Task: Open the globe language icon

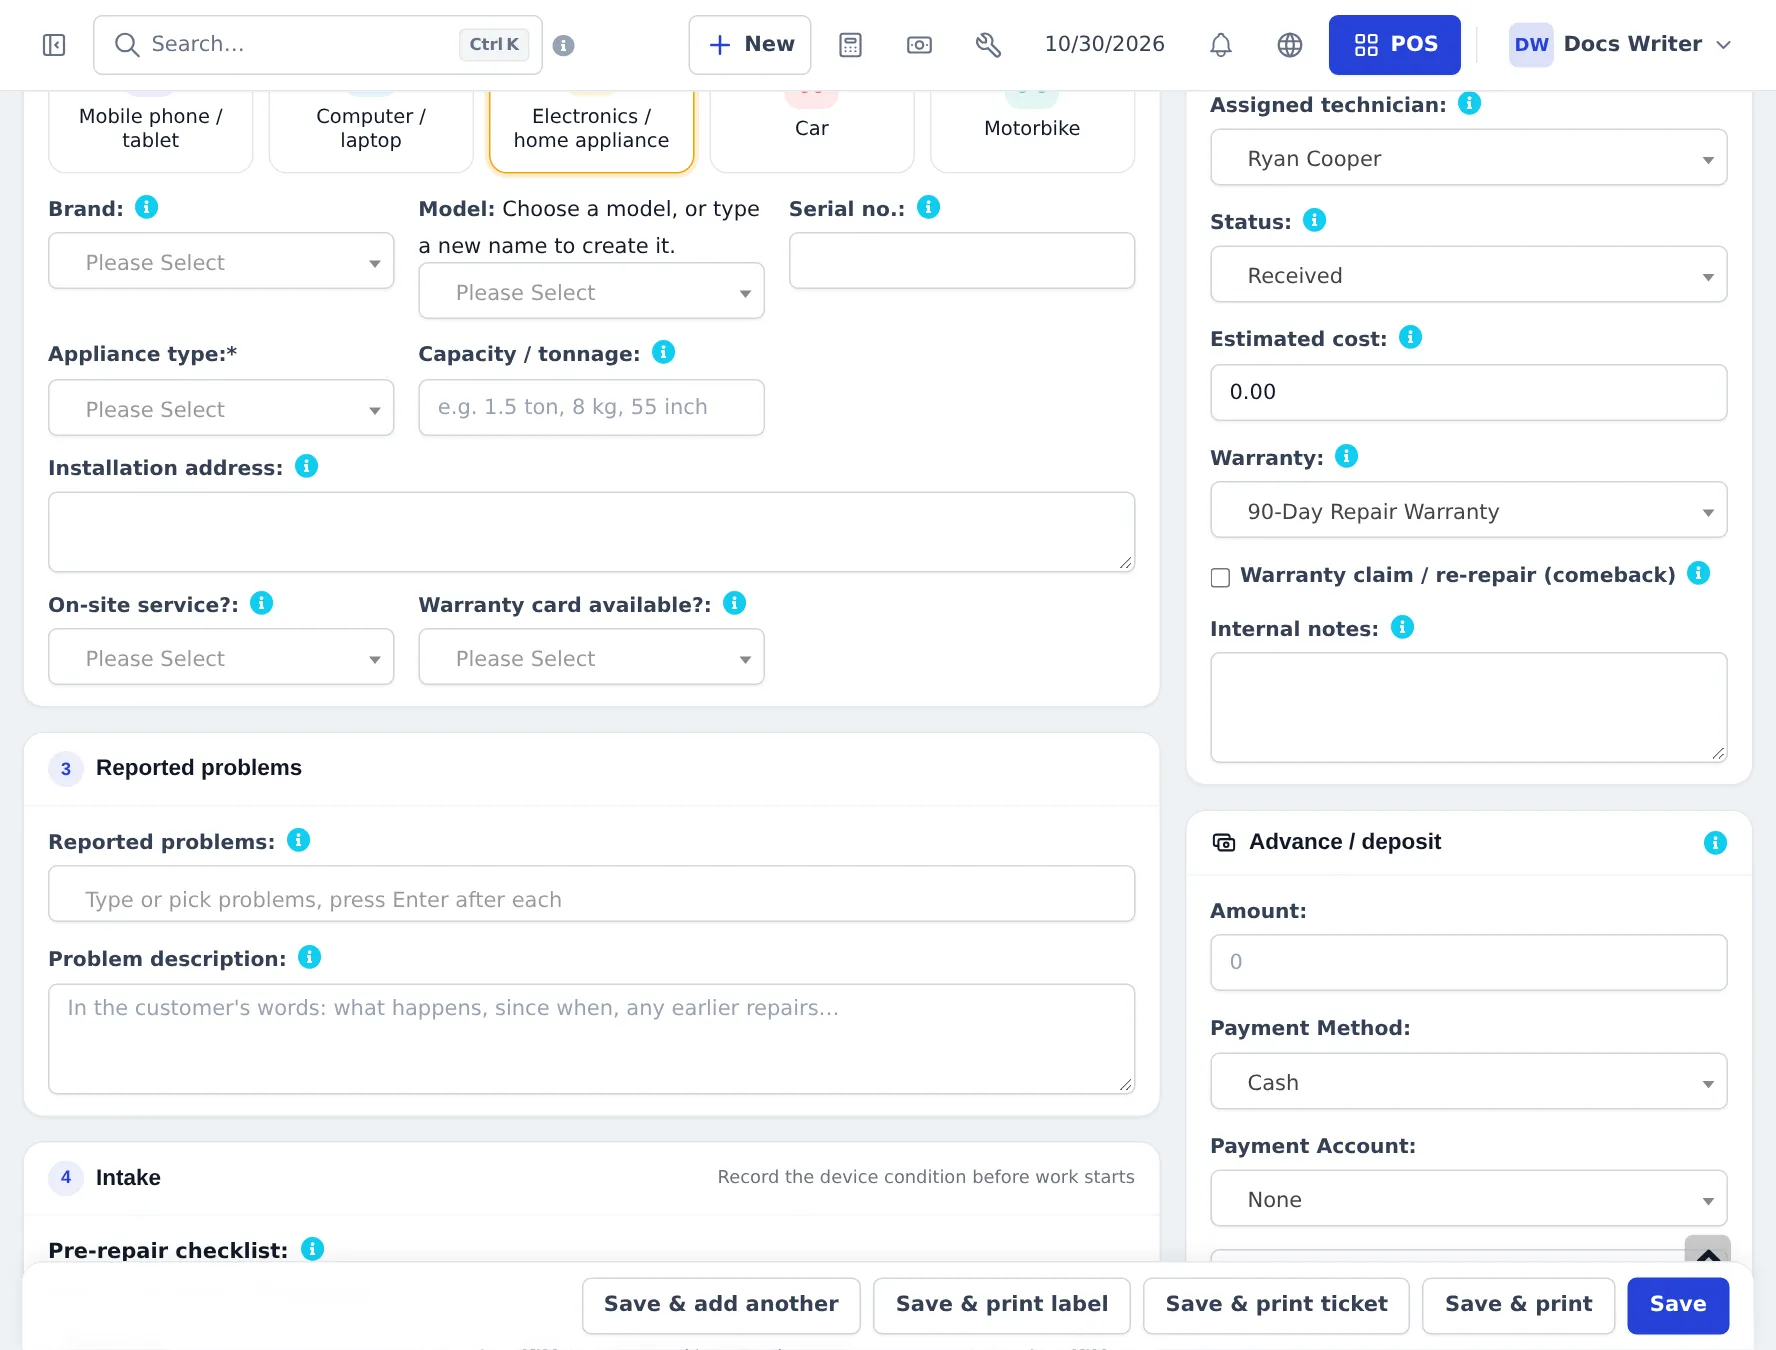Action: (x=1290, y=45)
